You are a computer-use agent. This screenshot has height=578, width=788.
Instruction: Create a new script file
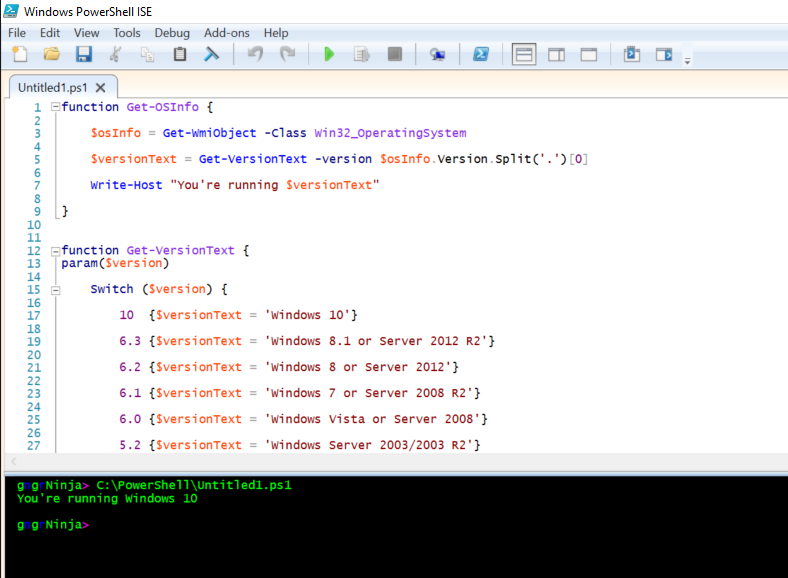pos(19,54)
